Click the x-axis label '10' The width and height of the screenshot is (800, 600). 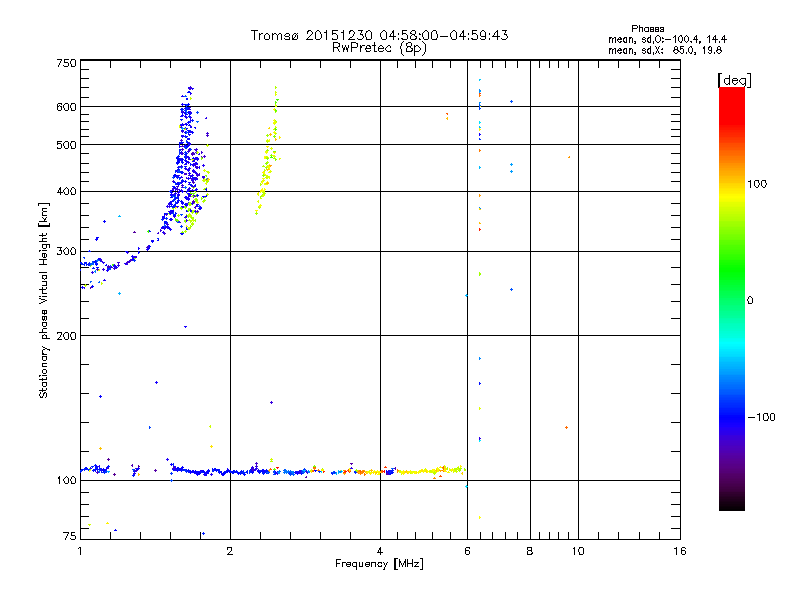[x=578, y=551]
